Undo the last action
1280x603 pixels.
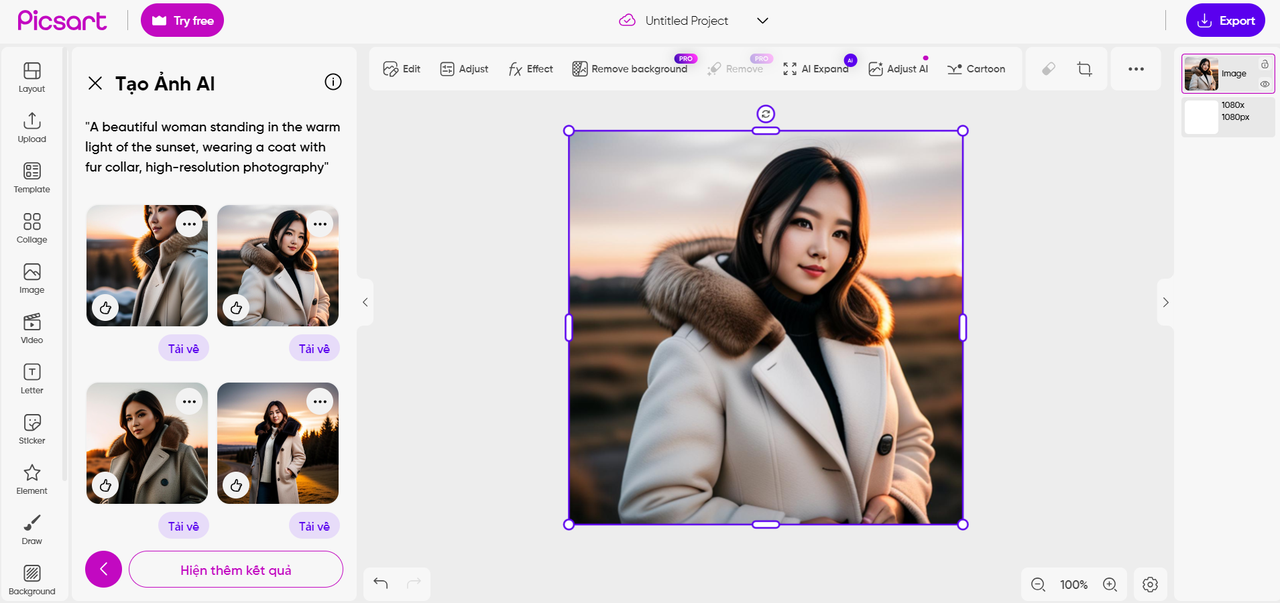click(381, 583)
